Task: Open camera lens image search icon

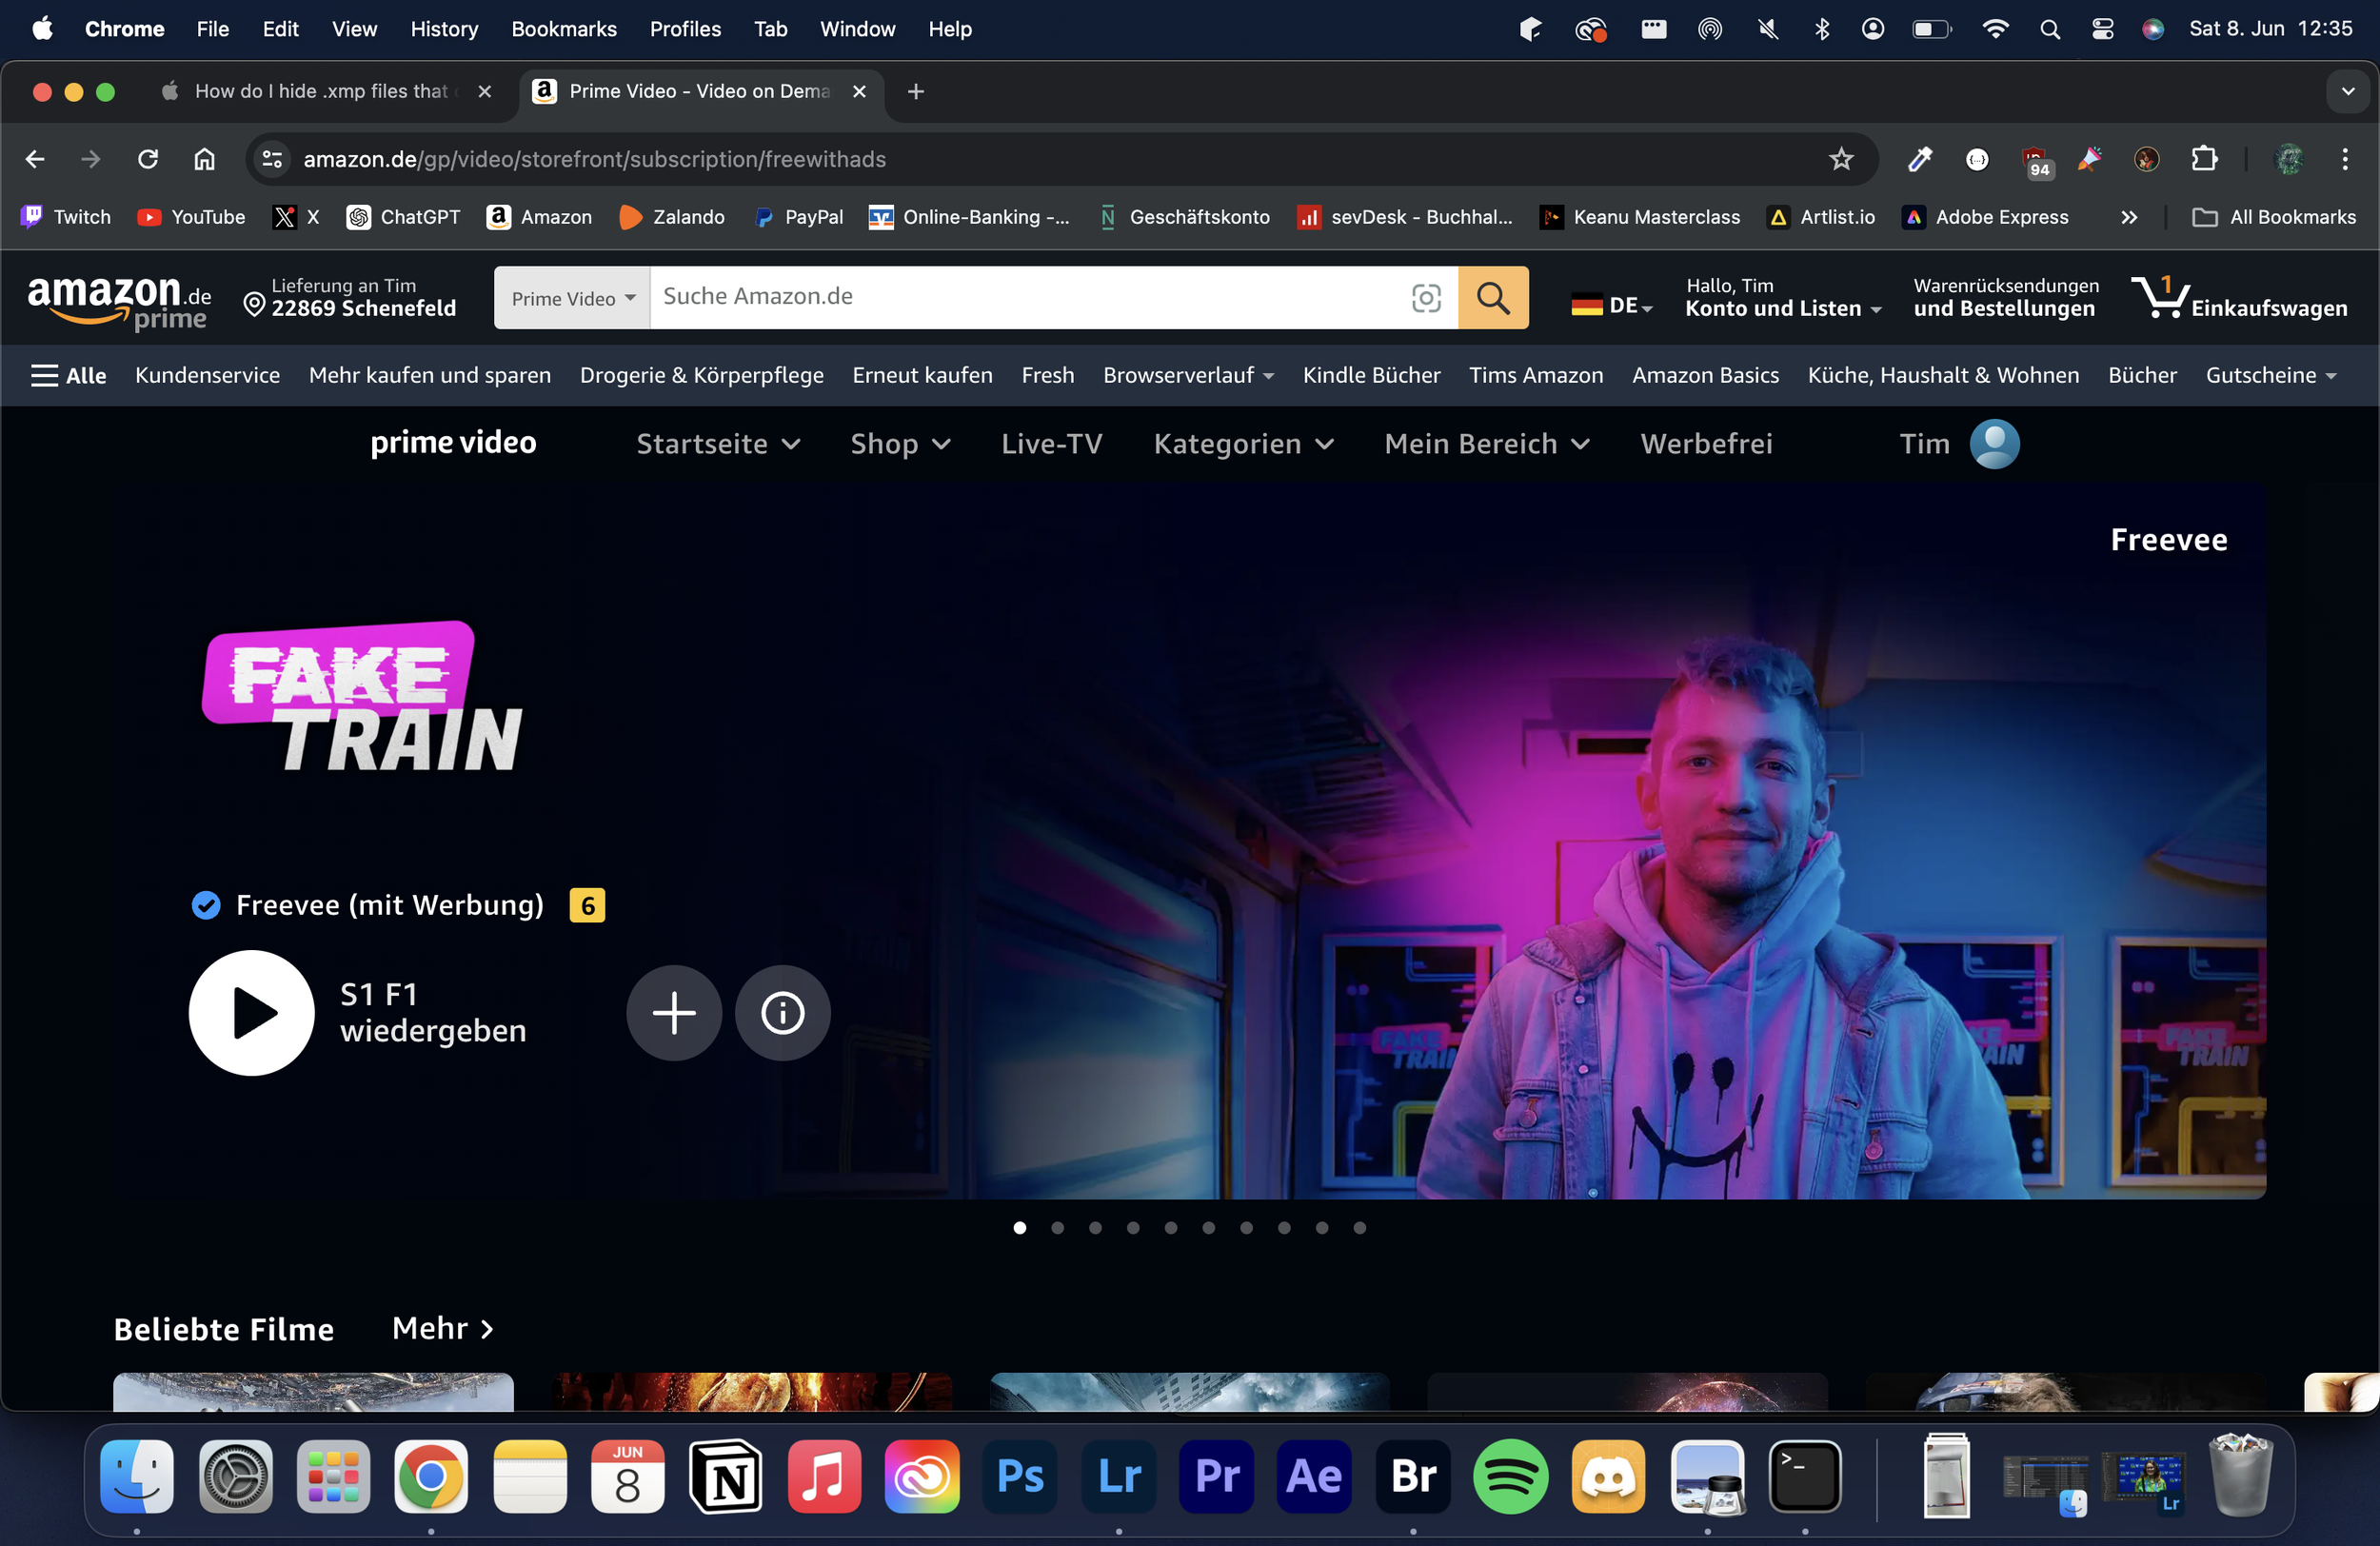Action: pyautogui.click(x=1426, y=297)
